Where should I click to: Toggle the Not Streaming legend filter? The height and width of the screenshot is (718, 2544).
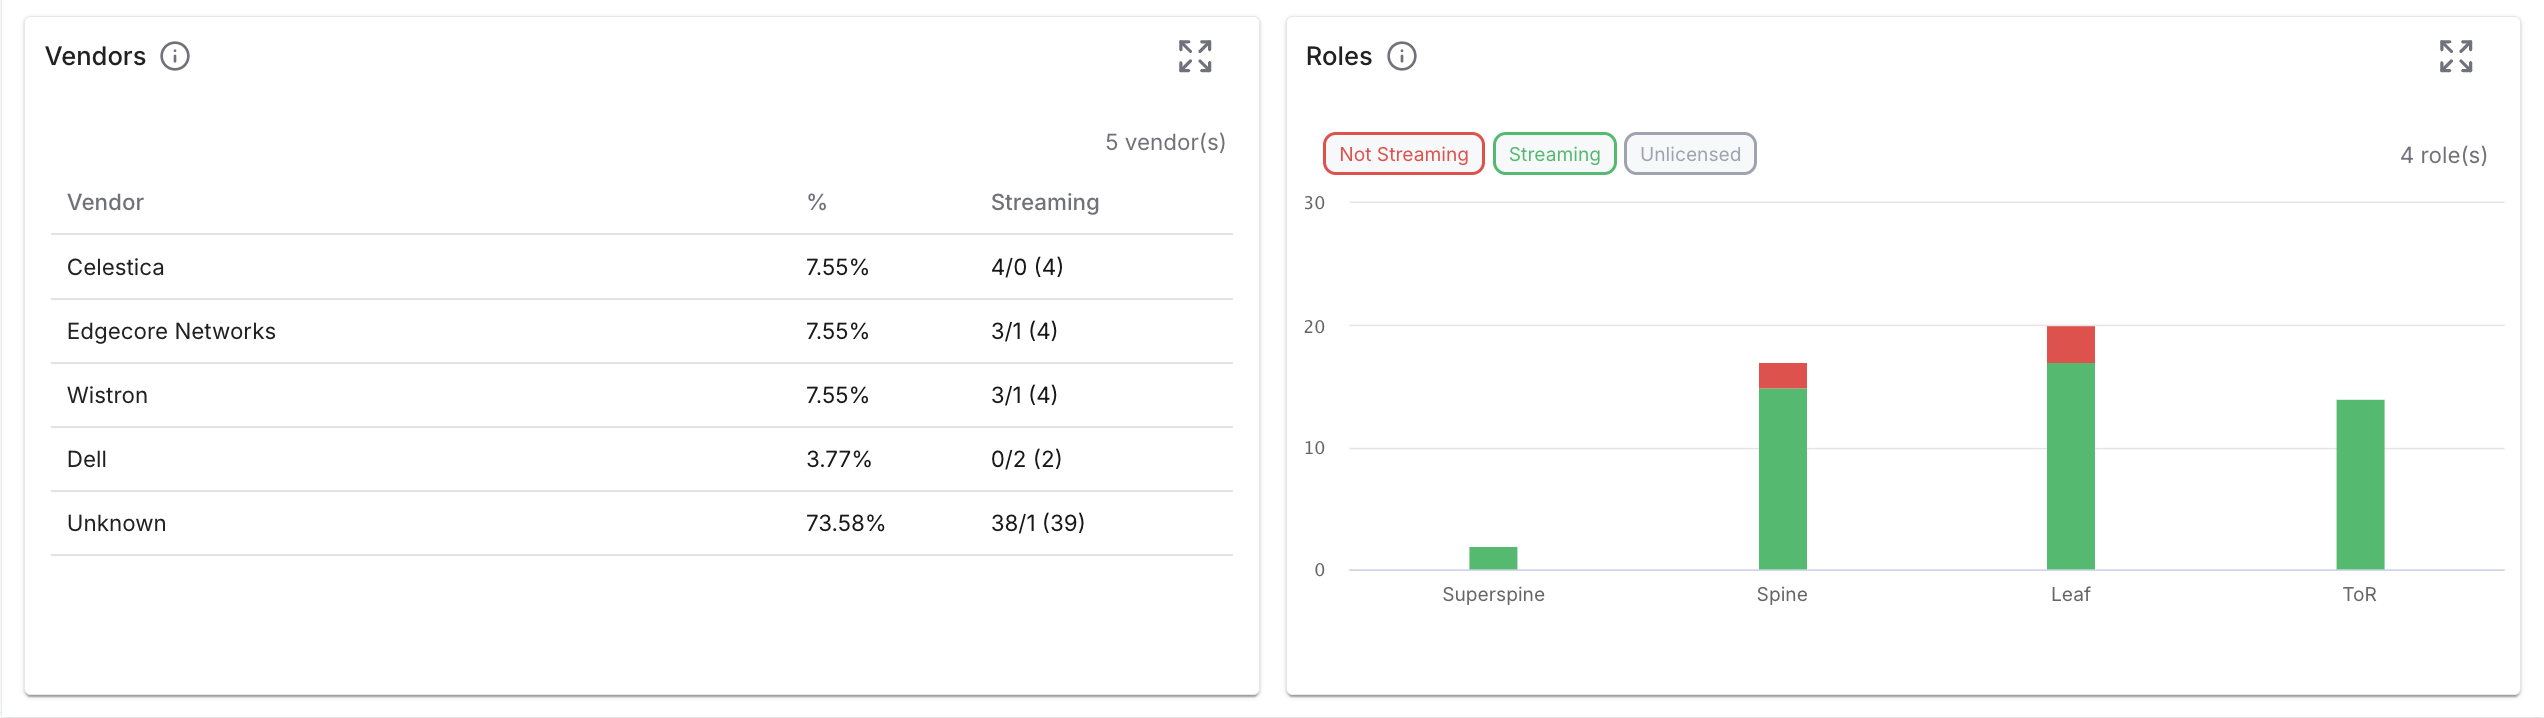click(x=1403, y=154)
